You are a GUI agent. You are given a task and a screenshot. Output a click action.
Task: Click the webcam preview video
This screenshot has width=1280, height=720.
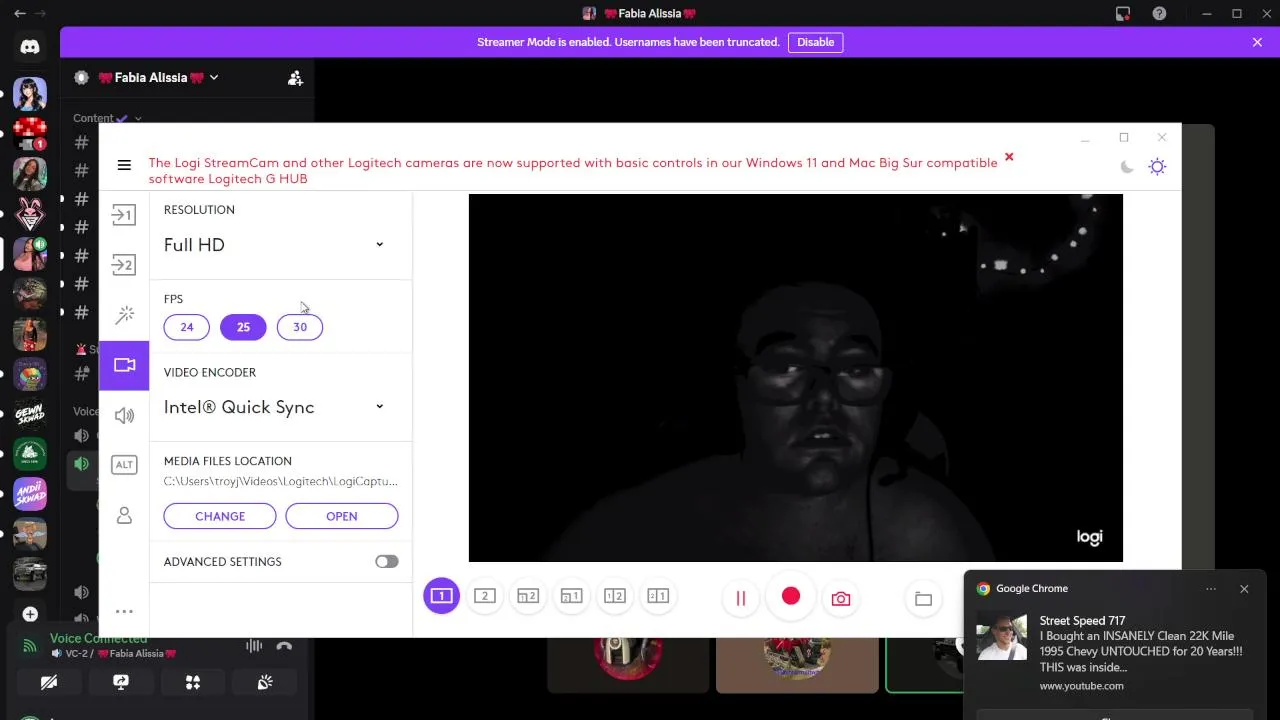click(796, 378)
